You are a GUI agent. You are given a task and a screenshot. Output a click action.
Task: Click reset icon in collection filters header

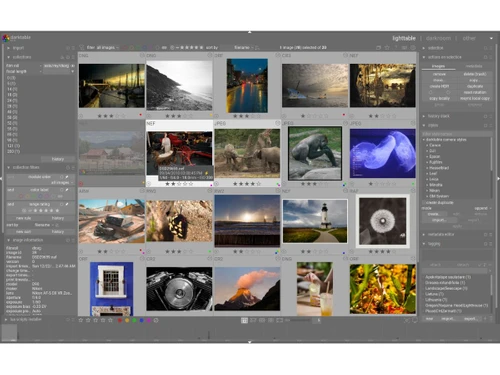[68, 167]
